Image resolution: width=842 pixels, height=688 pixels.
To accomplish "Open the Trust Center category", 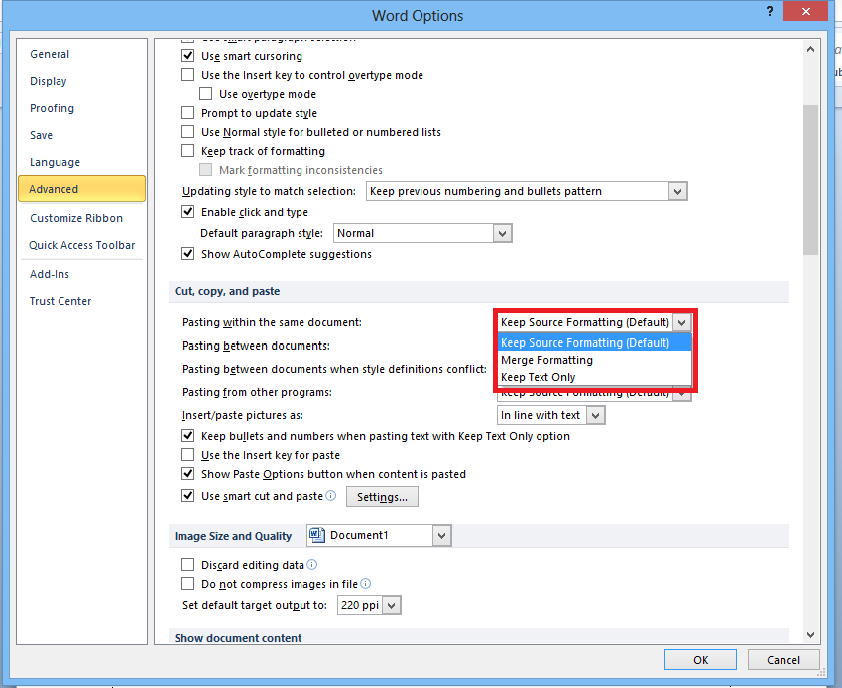I will 60,301.
